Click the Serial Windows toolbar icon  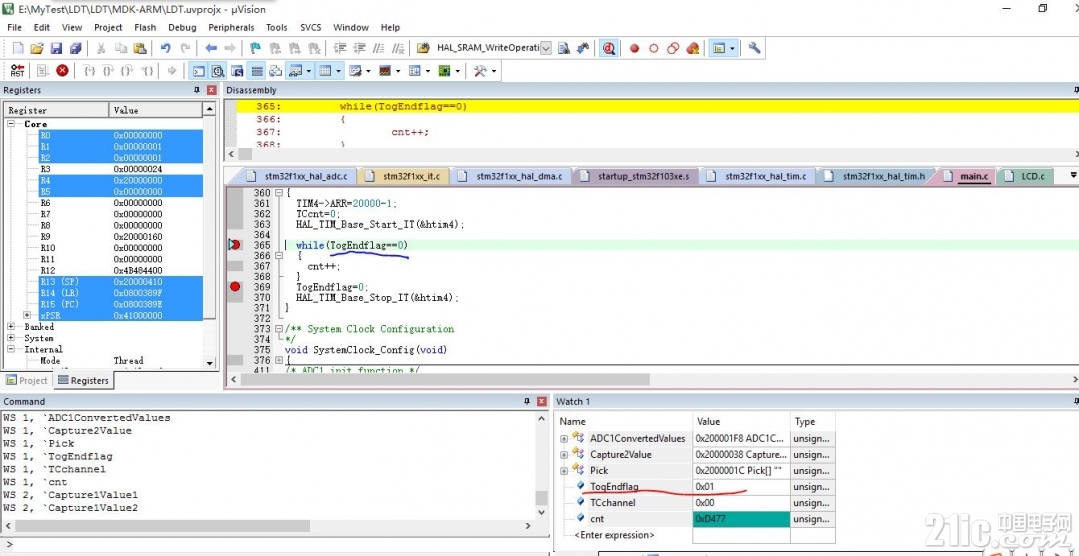[355, 70]
